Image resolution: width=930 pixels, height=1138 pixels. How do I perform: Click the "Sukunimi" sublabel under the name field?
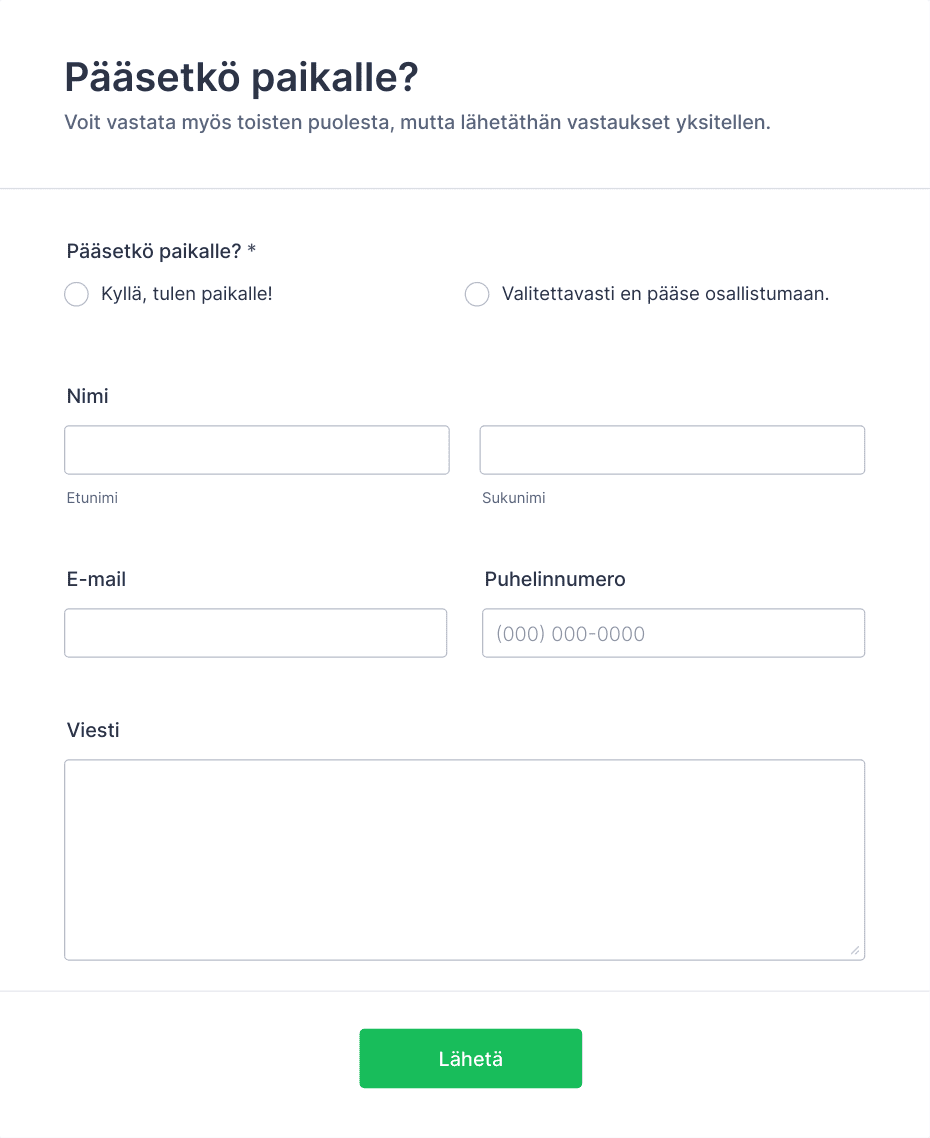point(513,498)
